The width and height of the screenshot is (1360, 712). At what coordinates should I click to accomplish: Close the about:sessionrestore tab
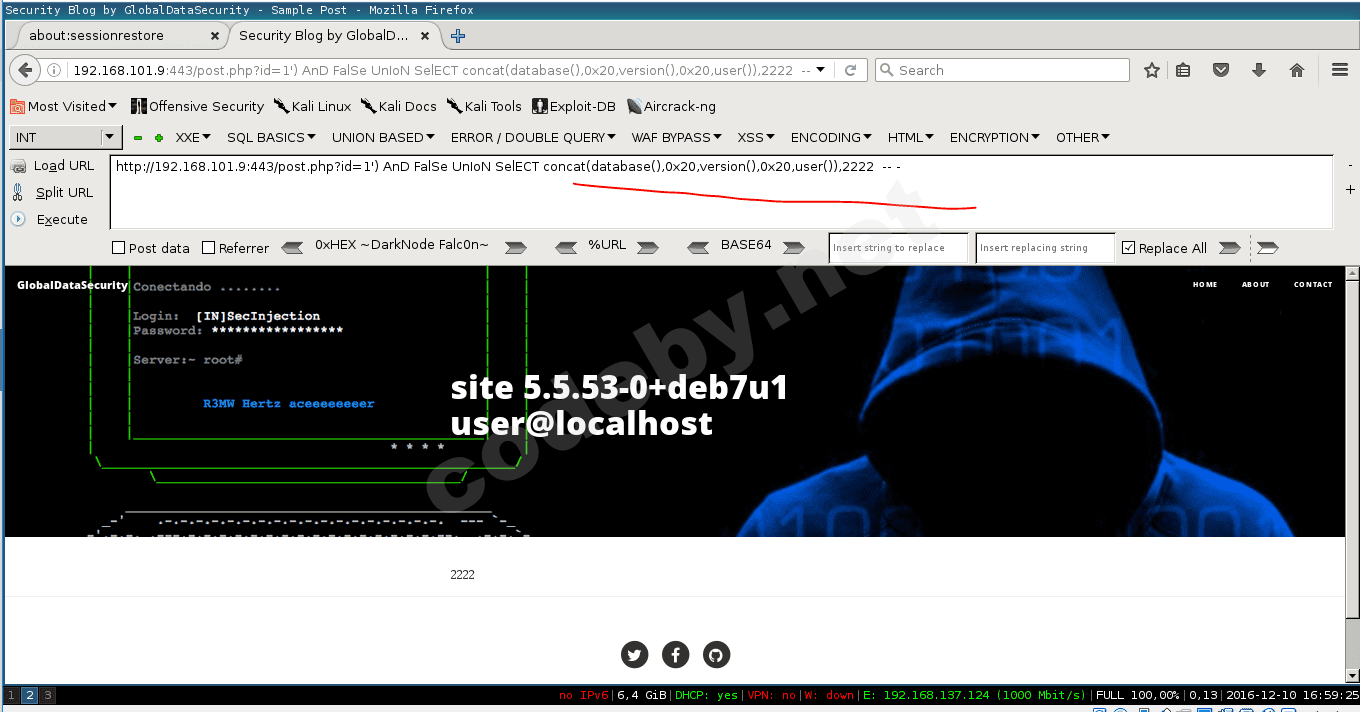tap(215, 36)
